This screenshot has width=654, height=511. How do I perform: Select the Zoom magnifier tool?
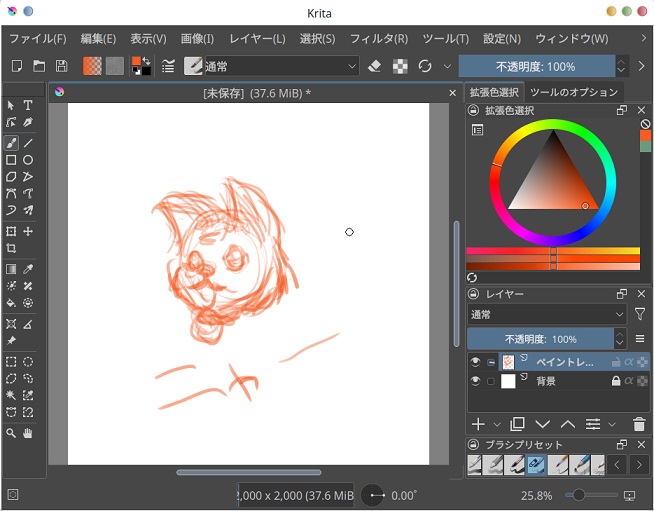coord(11,433)
